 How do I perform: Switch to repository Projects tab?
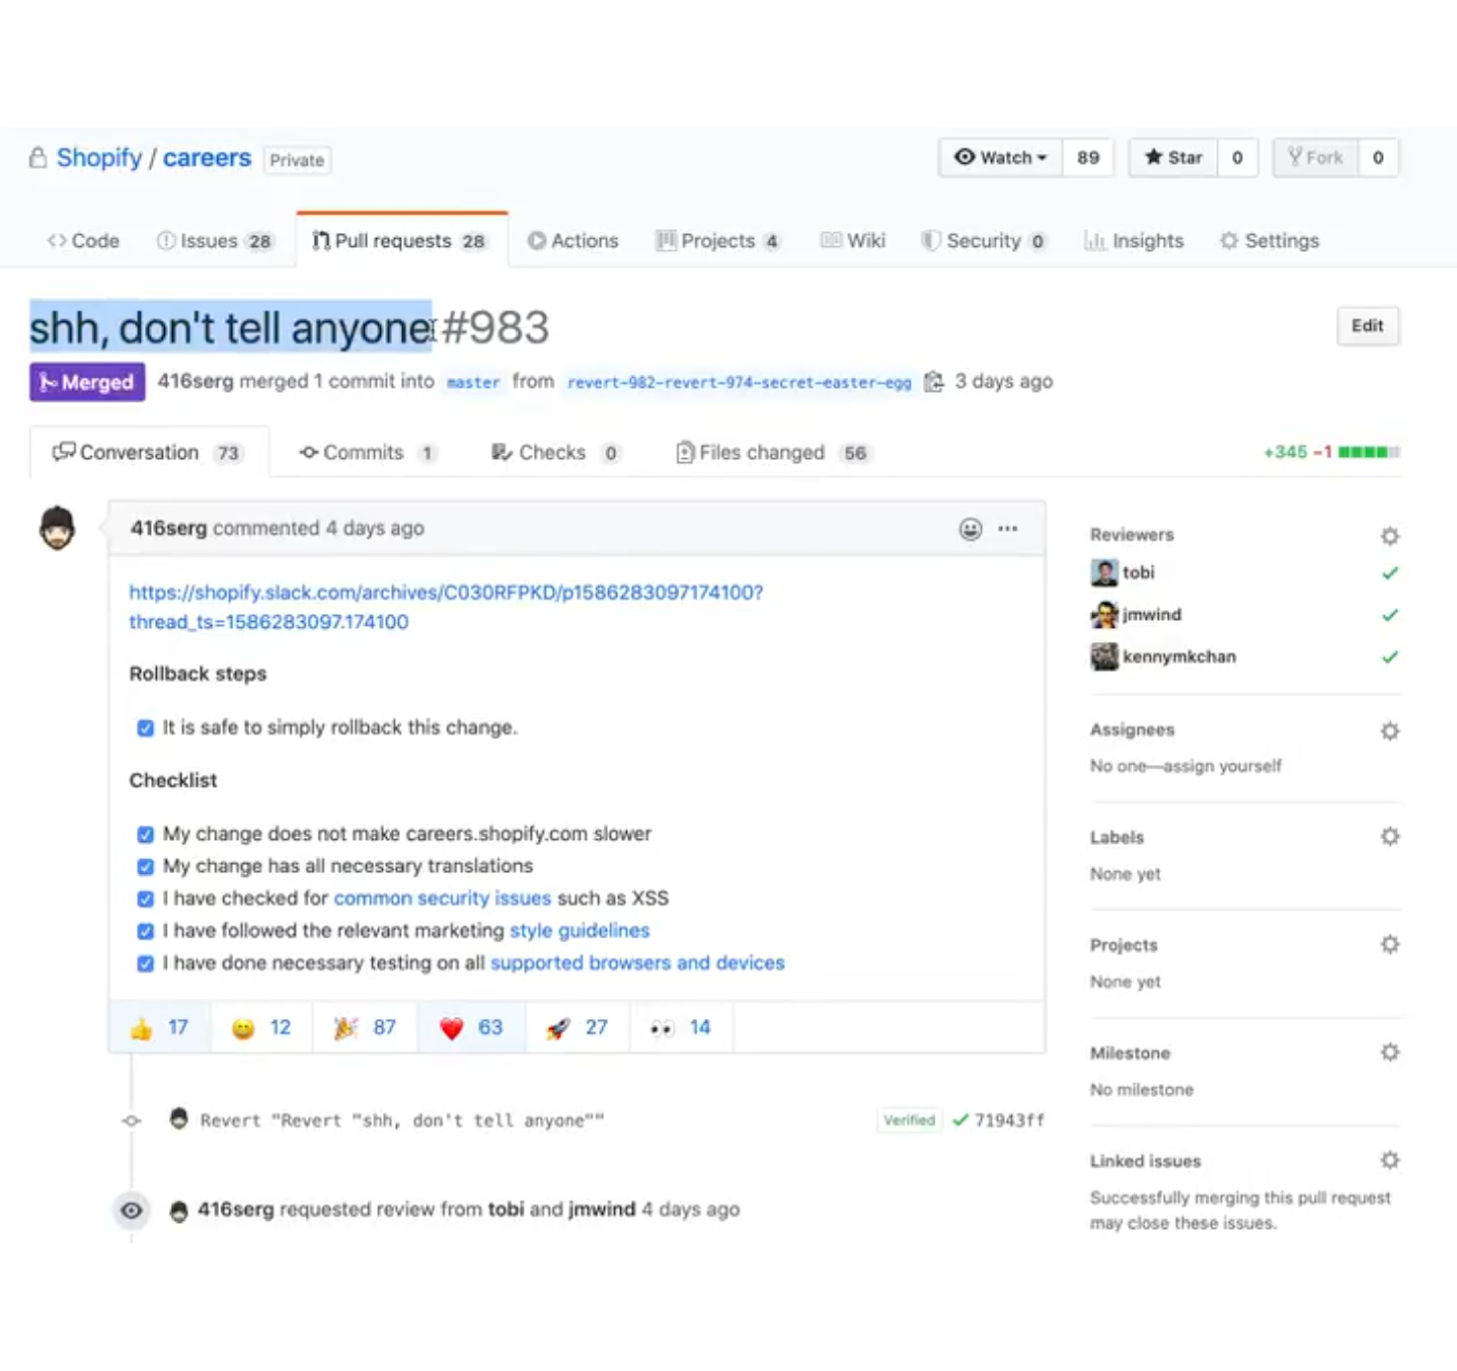click(718, 241)
